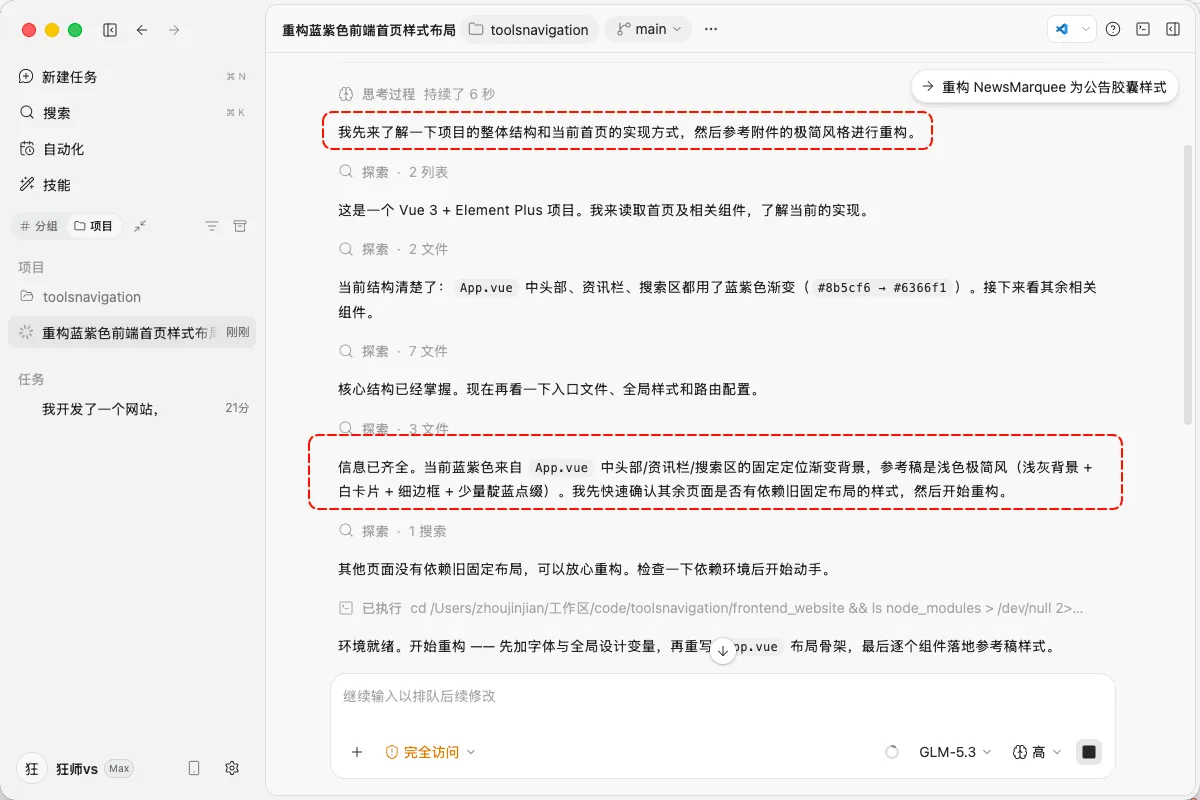
Task: Switch to the 分组 grouping tab
Action: pos(40,226)
